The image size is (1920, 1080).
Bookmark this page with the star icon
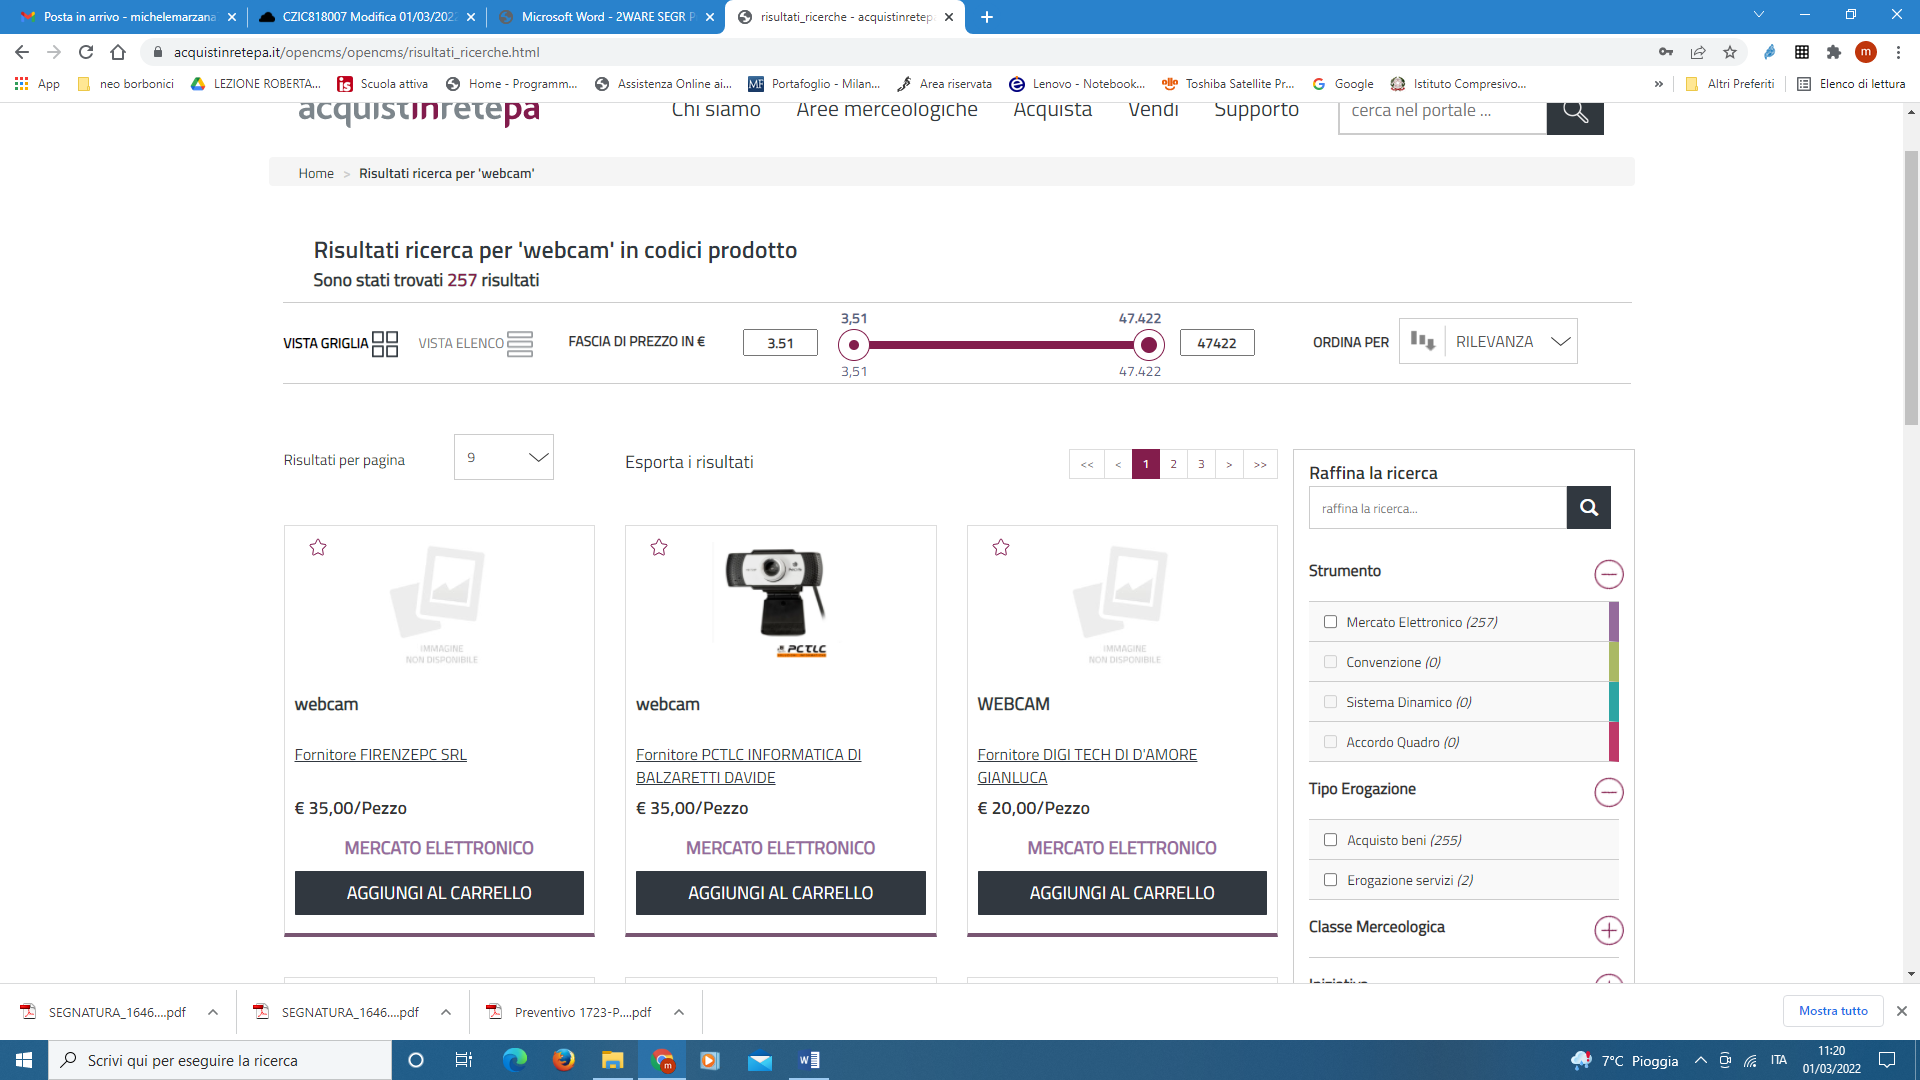click(1730, 52)
